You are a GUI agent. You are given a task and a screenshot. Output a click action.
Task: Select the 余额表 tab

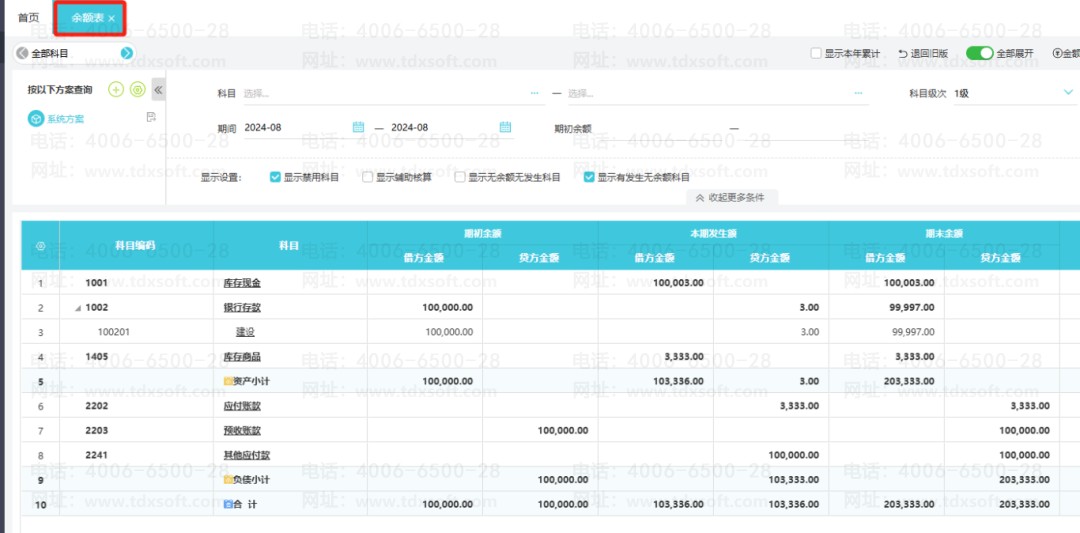(88, 18)
